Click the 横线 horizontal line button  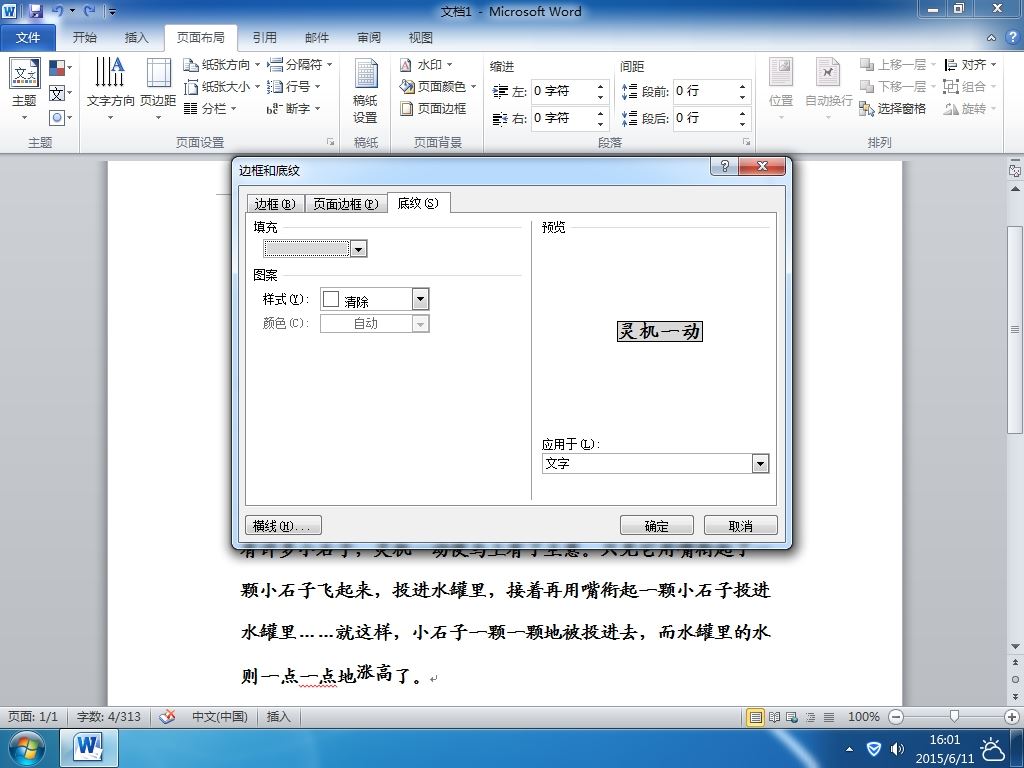click(283, 526)
